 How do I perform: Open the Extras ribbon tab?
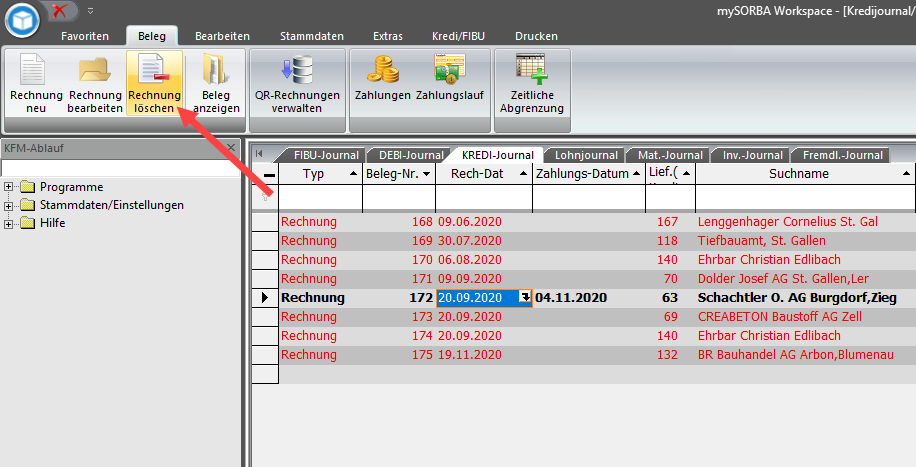388,36
